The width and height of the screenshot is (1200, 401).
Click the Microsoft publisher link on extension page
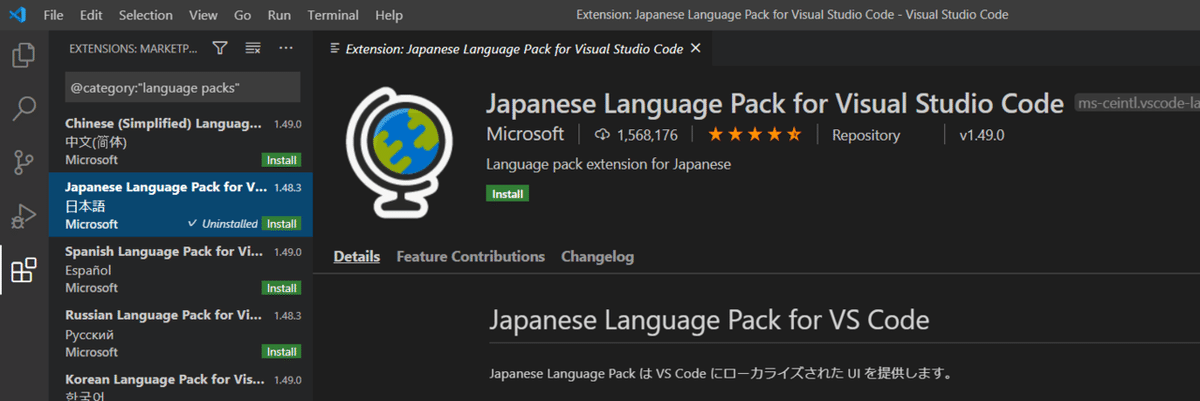(525, 135)
